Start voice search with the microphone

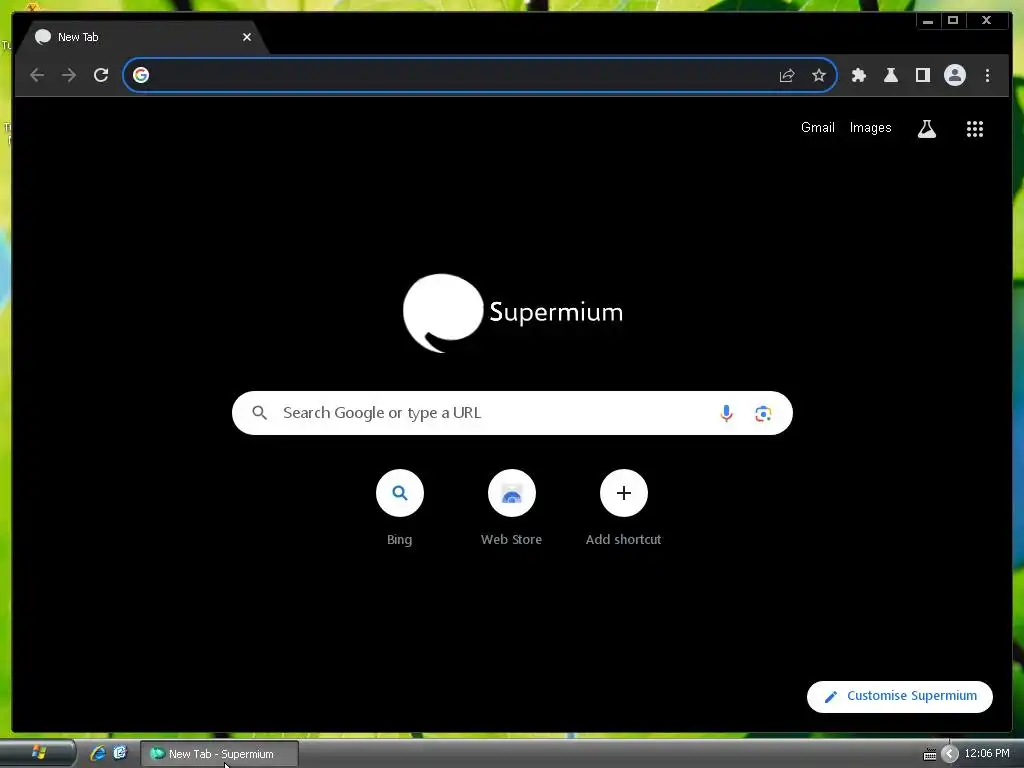click(726, 413)
